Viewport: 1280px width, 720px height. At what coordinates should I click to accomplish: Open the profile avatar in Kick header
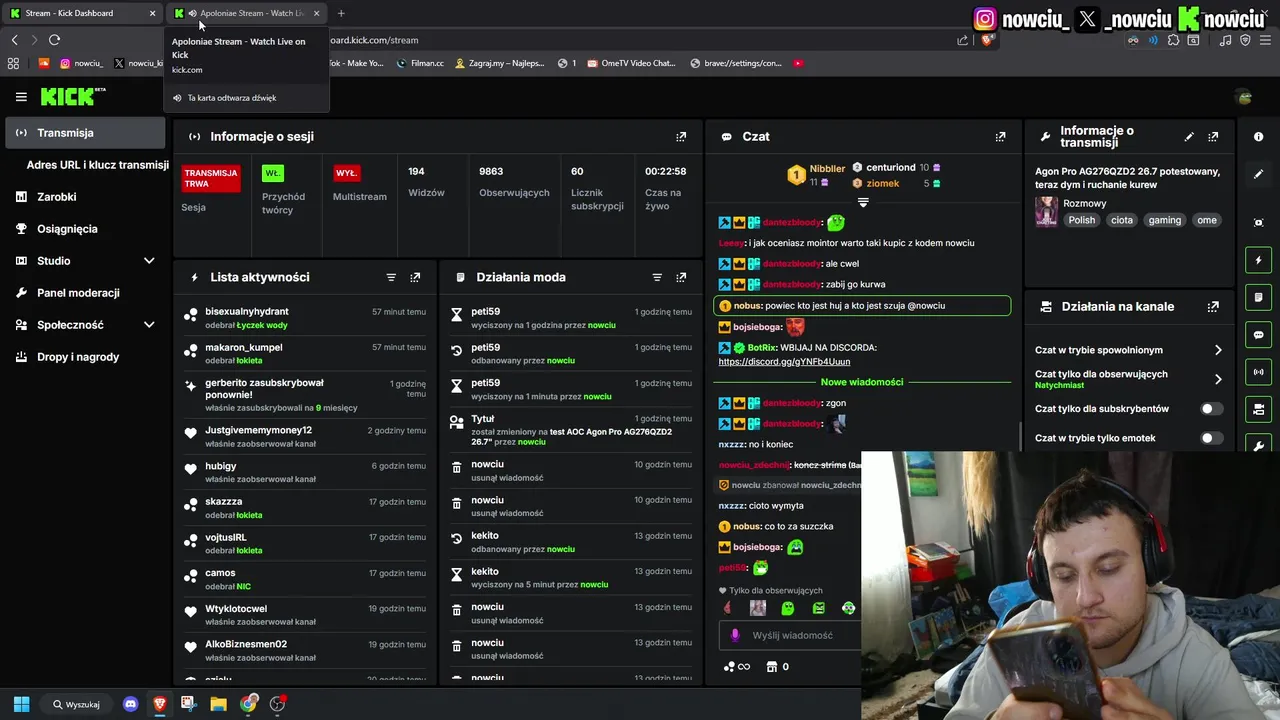click(x=1244, y=97)
